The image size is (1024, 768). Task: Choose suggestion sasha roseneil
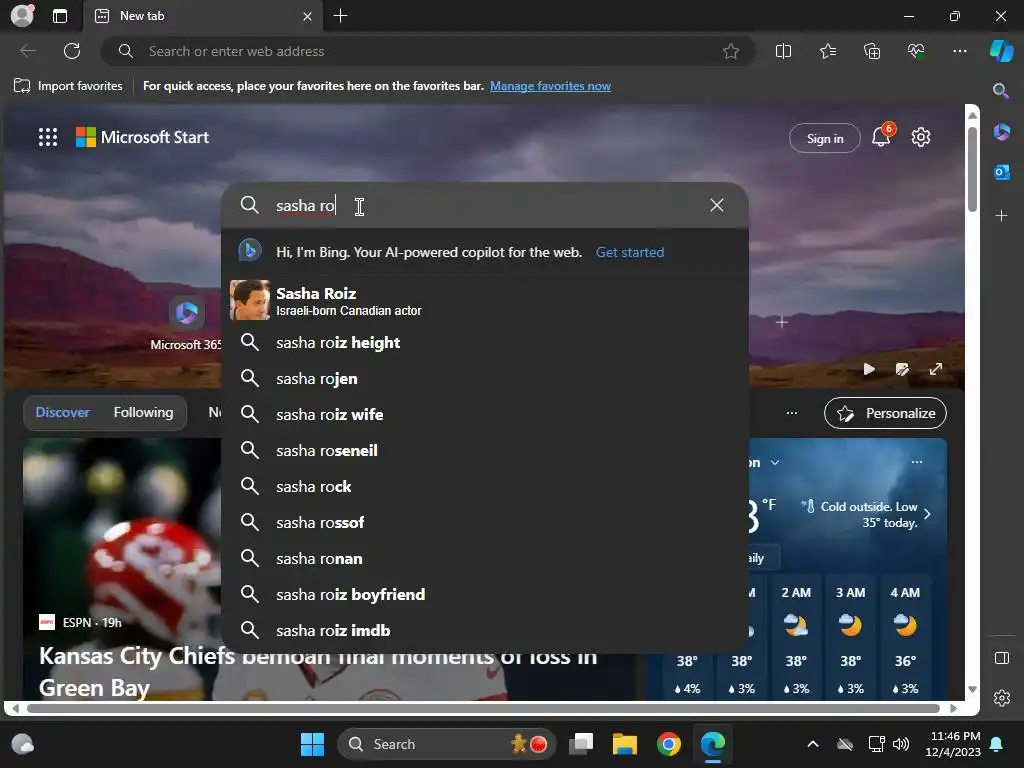(485, 450)
